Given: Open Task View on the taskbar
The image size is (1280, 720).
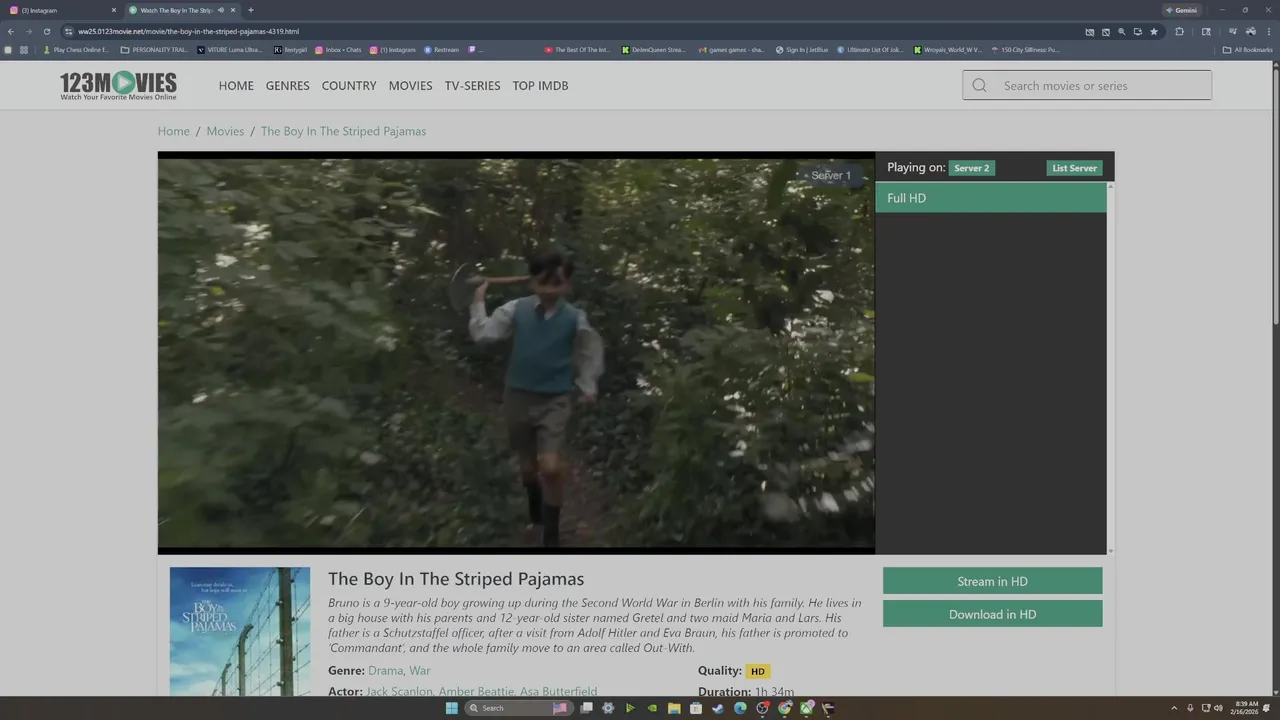Looking at the screenshot, I should point(587,708).
